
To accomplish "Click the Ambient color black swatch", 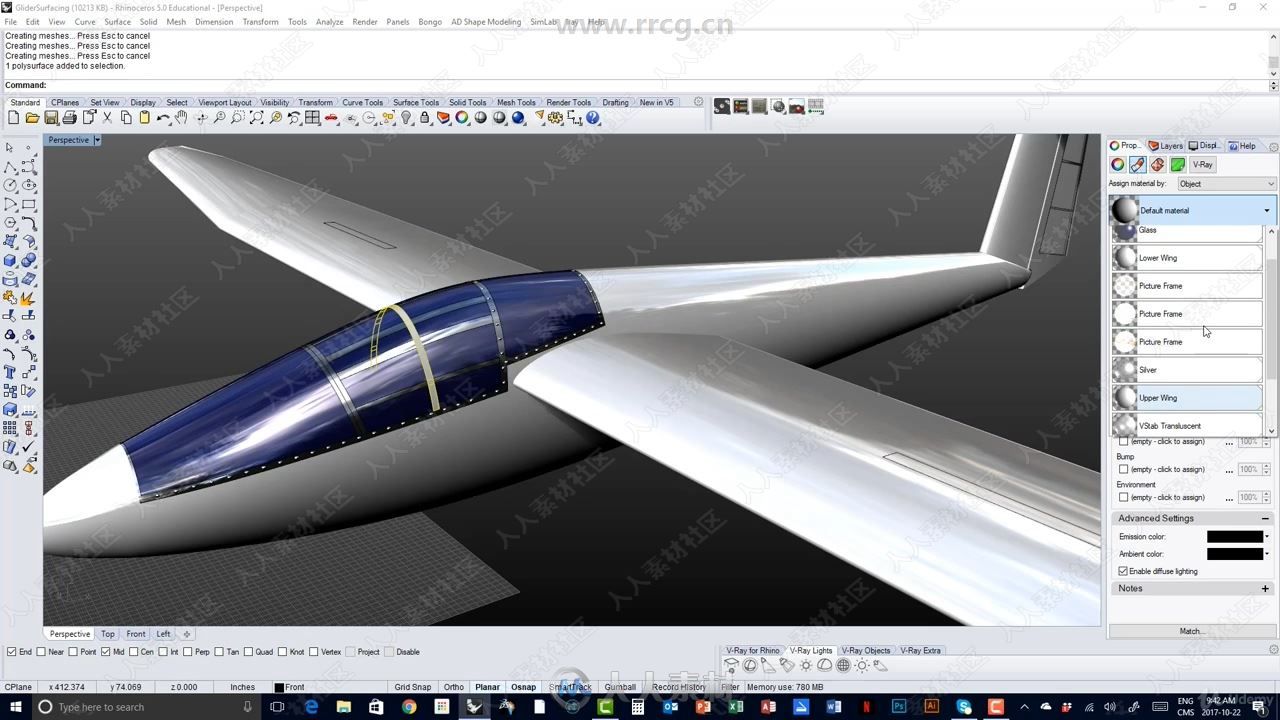I will click(1234, 554).
